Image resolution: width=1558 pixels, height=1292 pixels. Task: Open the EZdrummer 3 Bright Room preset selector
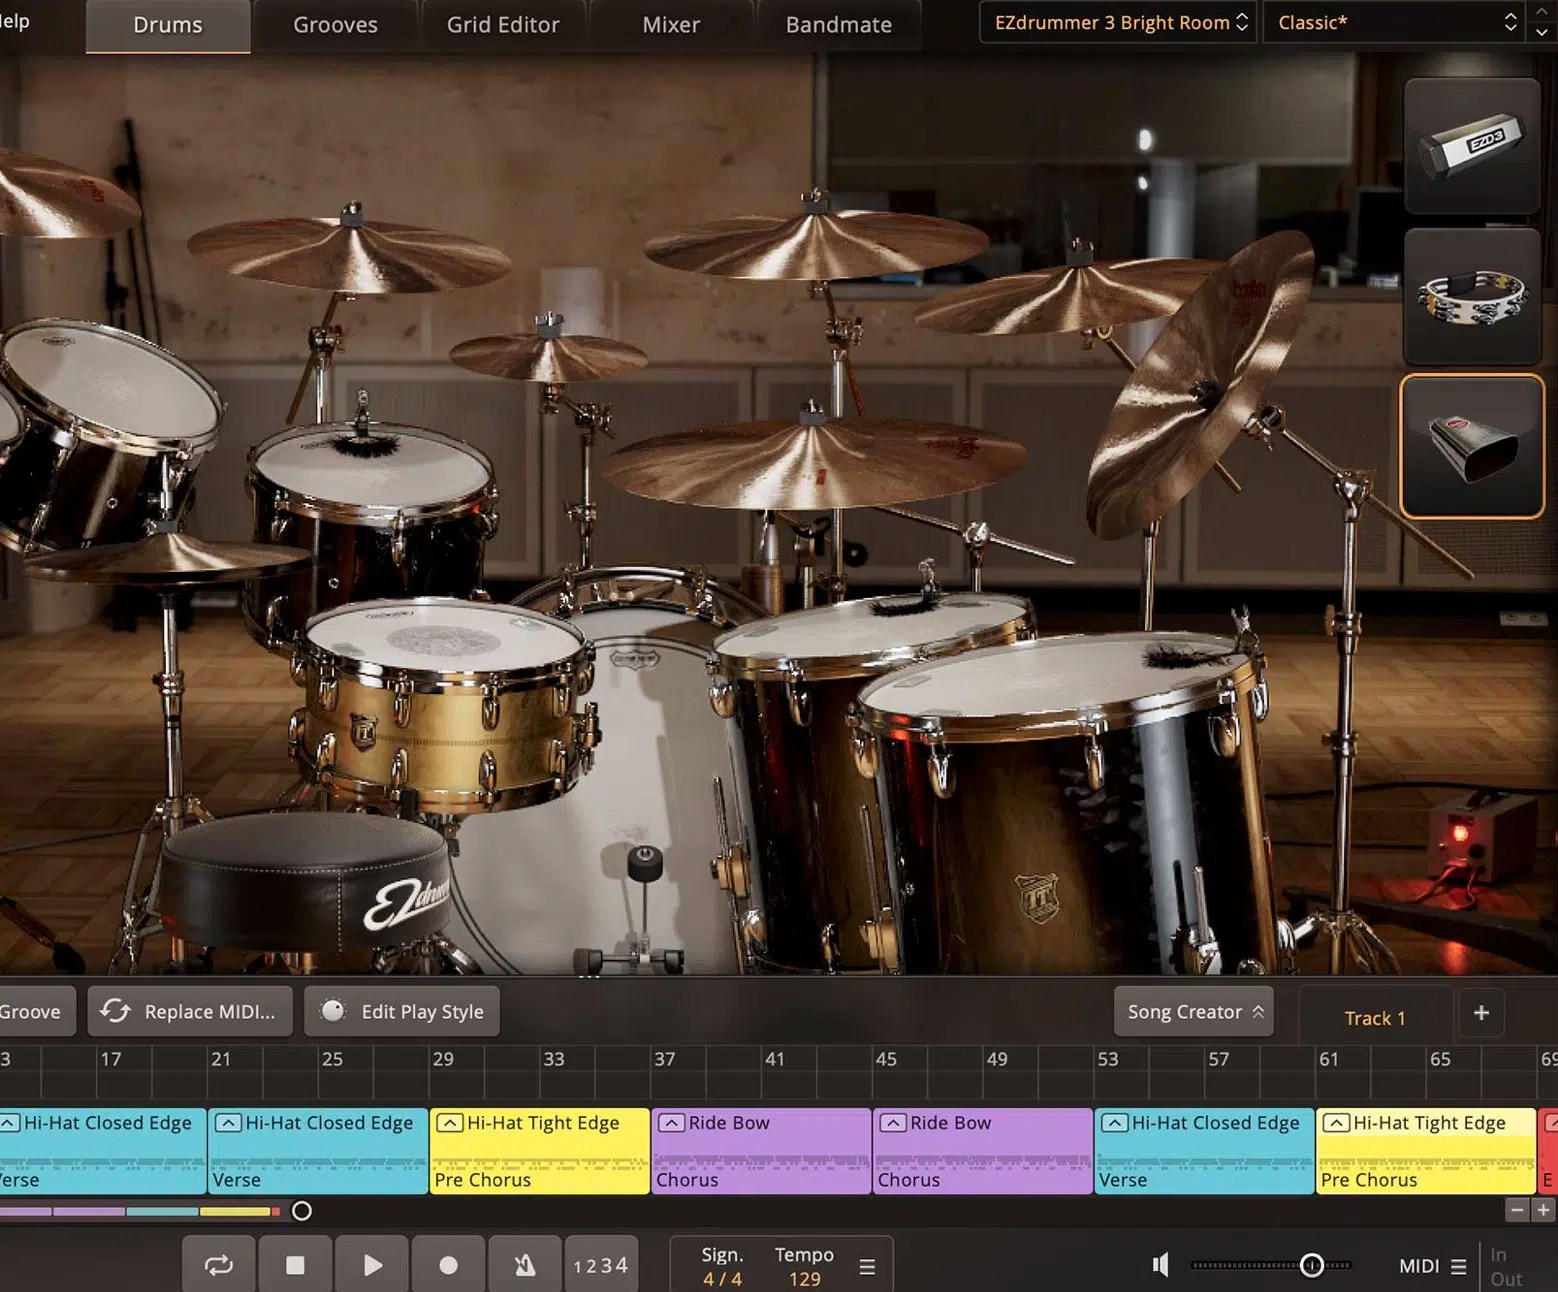(x=1115, y=22)
